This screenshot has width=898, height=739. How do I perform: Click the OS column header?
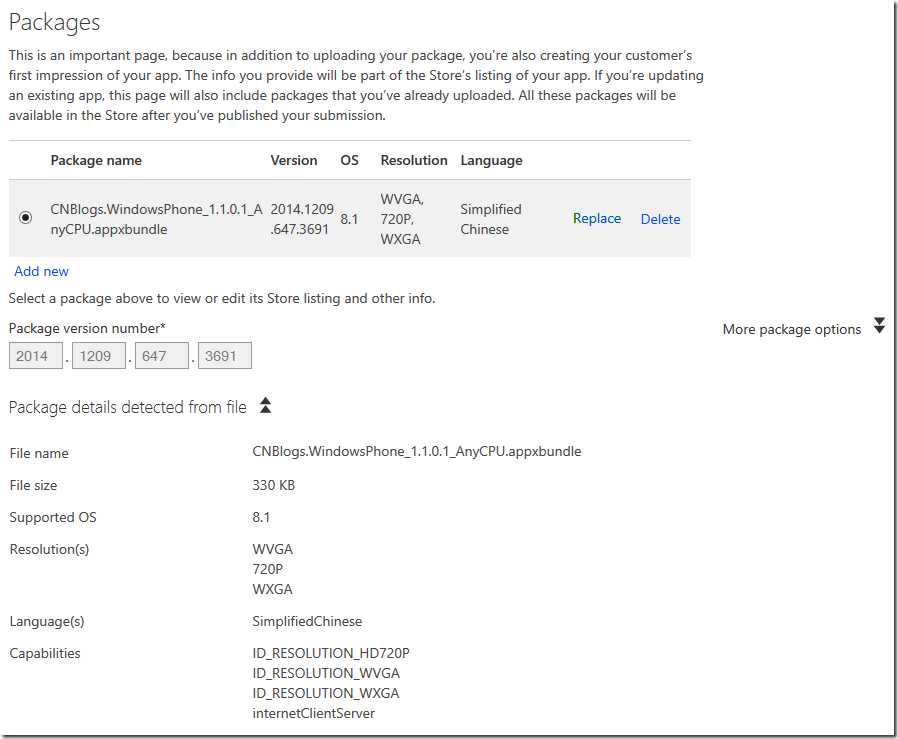(x=349, y=160)
